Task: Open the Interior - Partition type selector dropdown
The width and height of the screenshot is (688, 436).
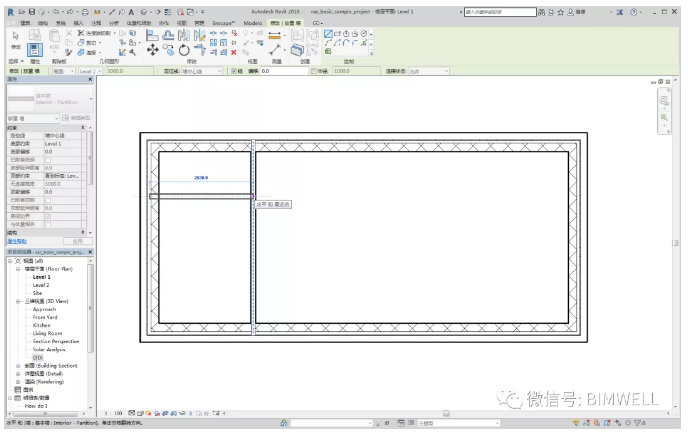Action: tap(91, 99)
